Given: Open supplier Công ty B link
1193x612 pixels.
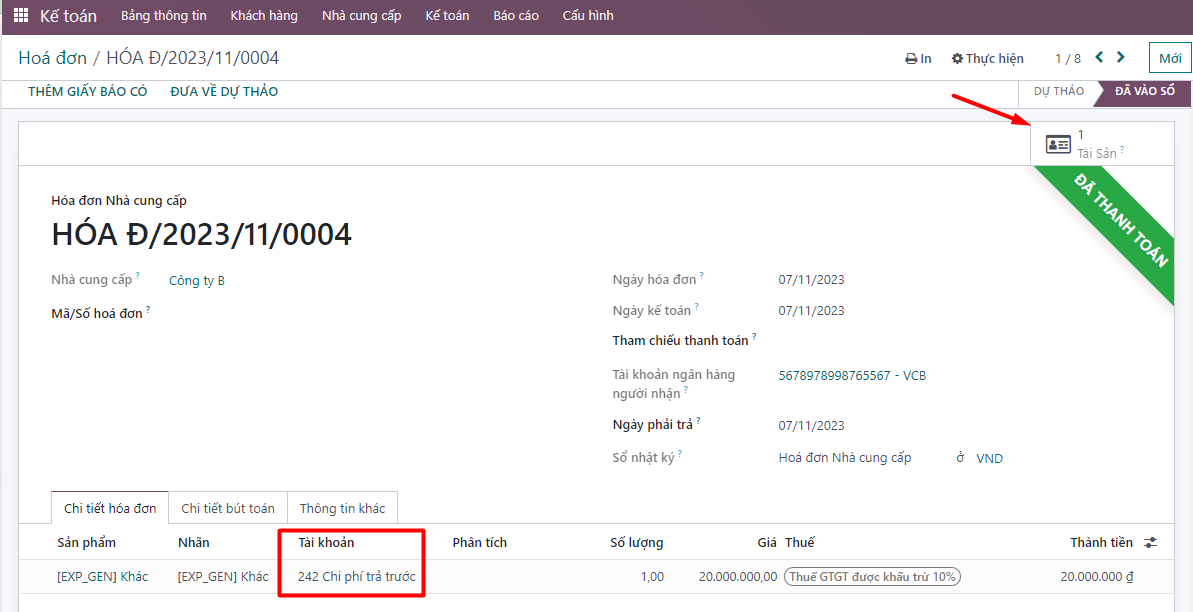Looking at the screenshot, I should pos(197,281).
